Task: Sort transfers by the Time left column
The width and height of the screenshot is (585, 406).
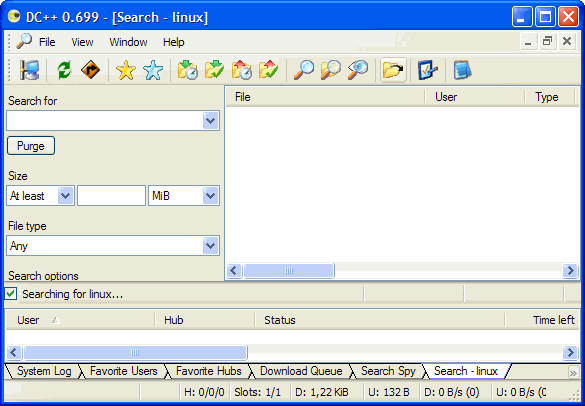Action: tap(542, 320)
